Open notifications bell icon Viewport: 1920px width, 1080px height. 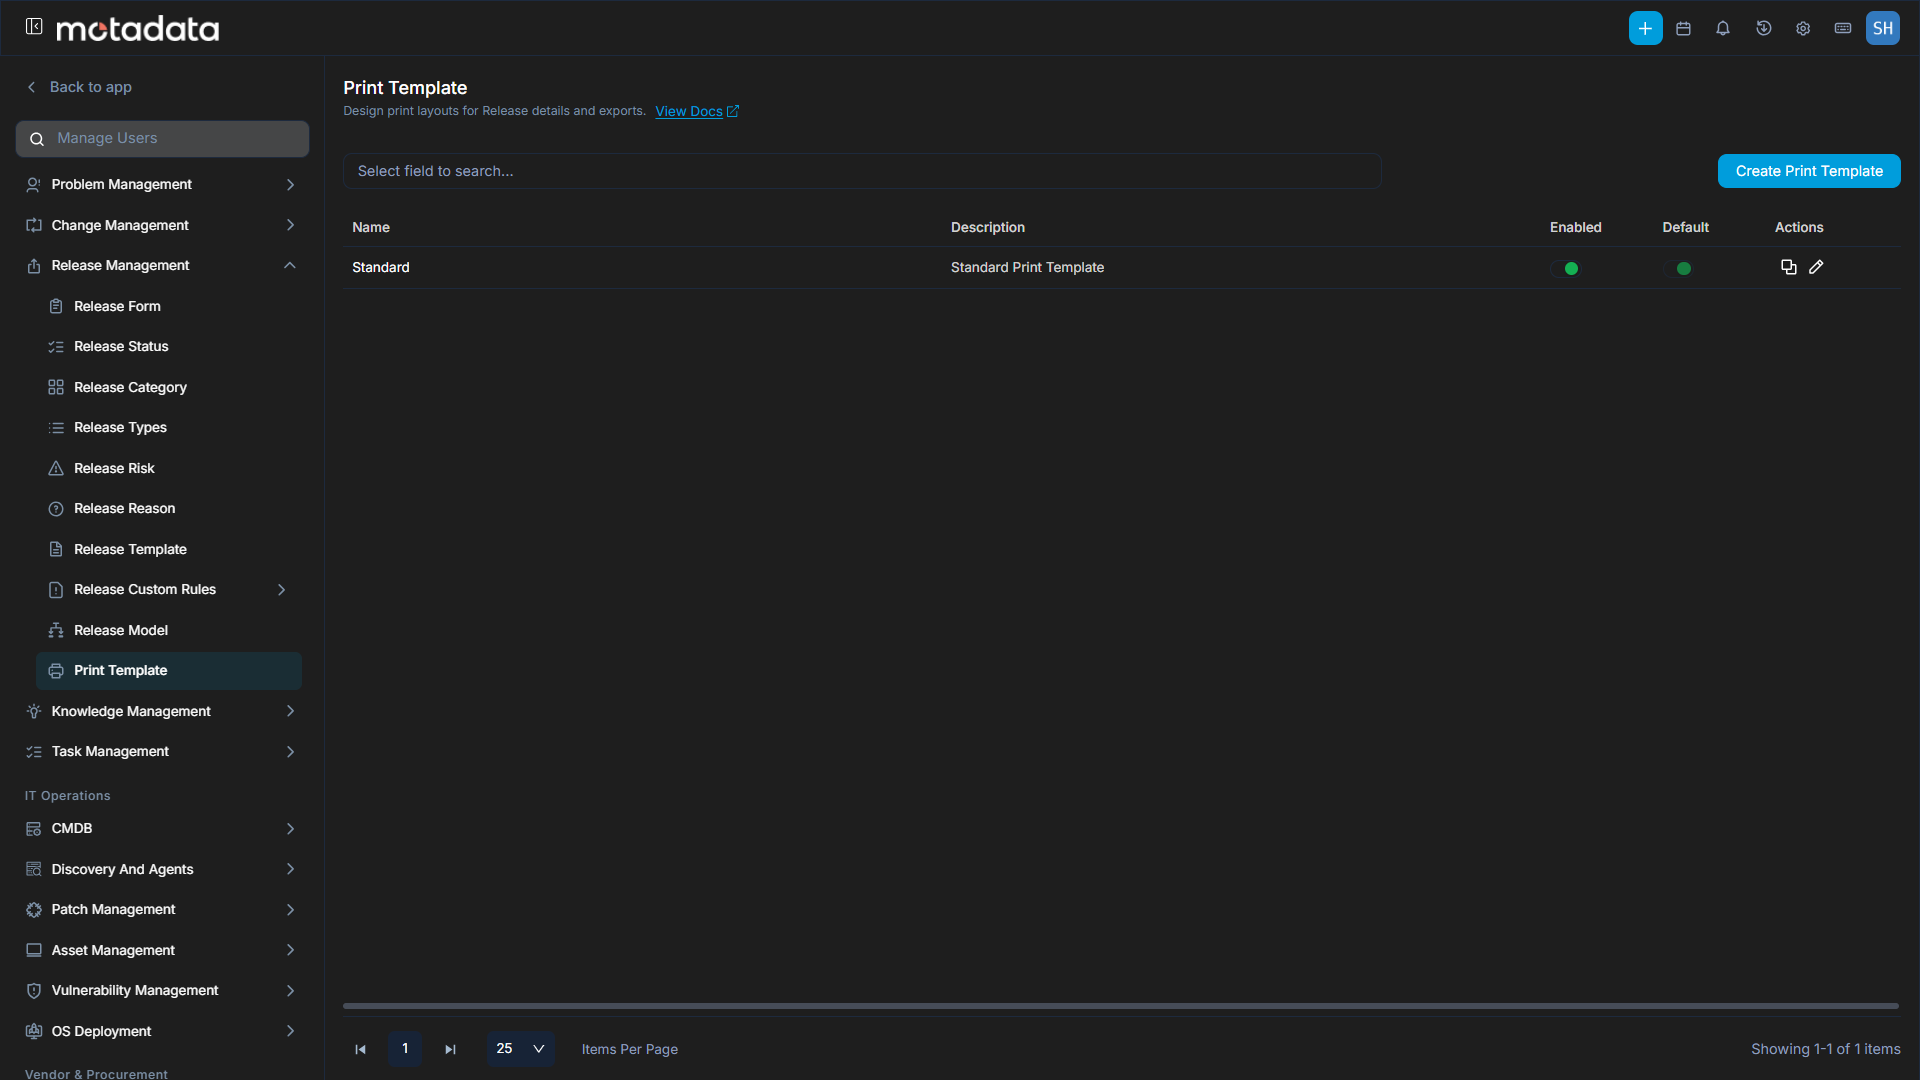(1723, 28)
